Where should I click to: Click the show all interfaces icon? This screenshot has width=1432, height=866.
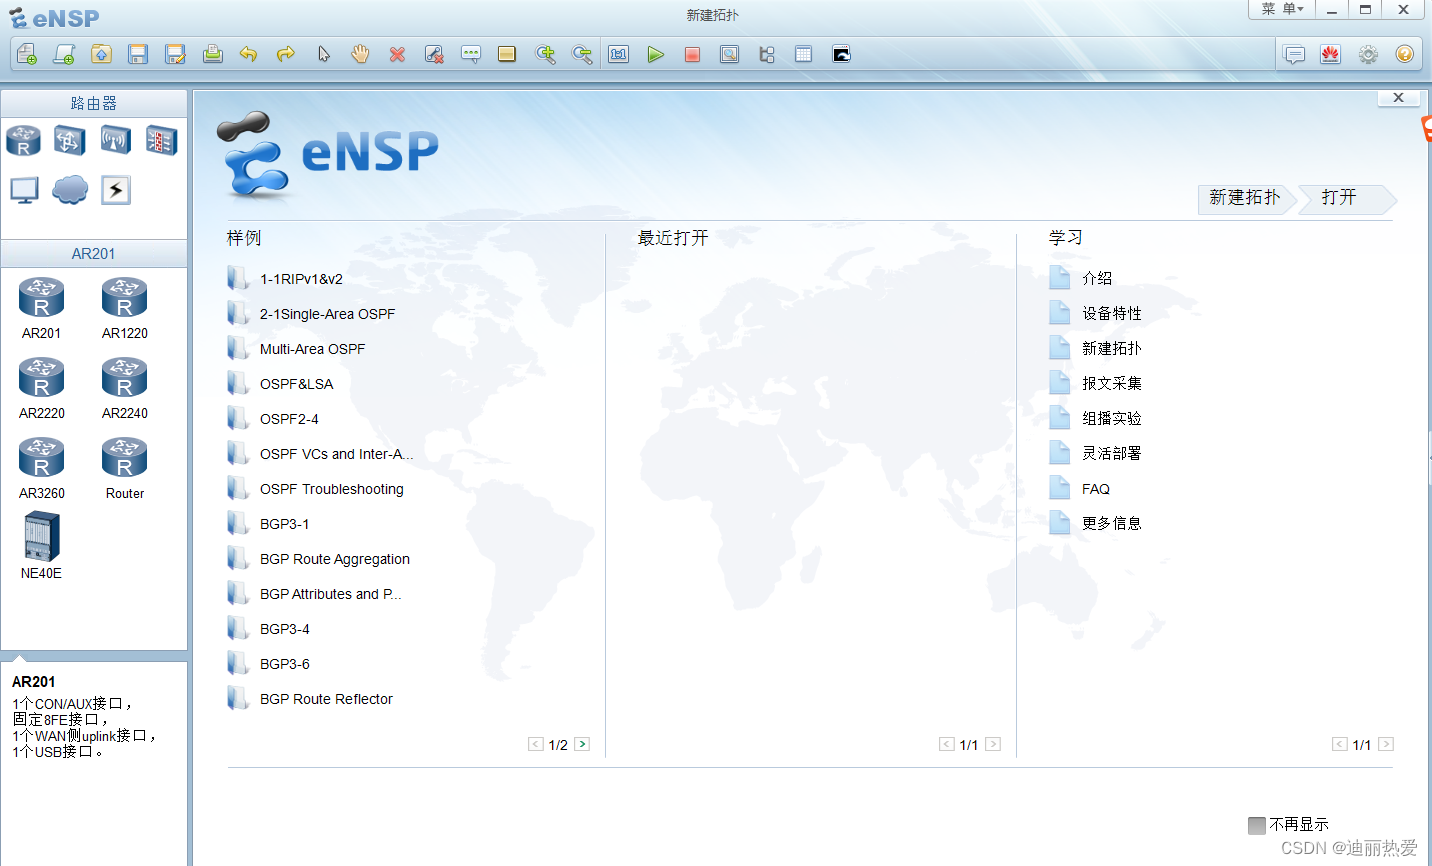click(767, 54)
